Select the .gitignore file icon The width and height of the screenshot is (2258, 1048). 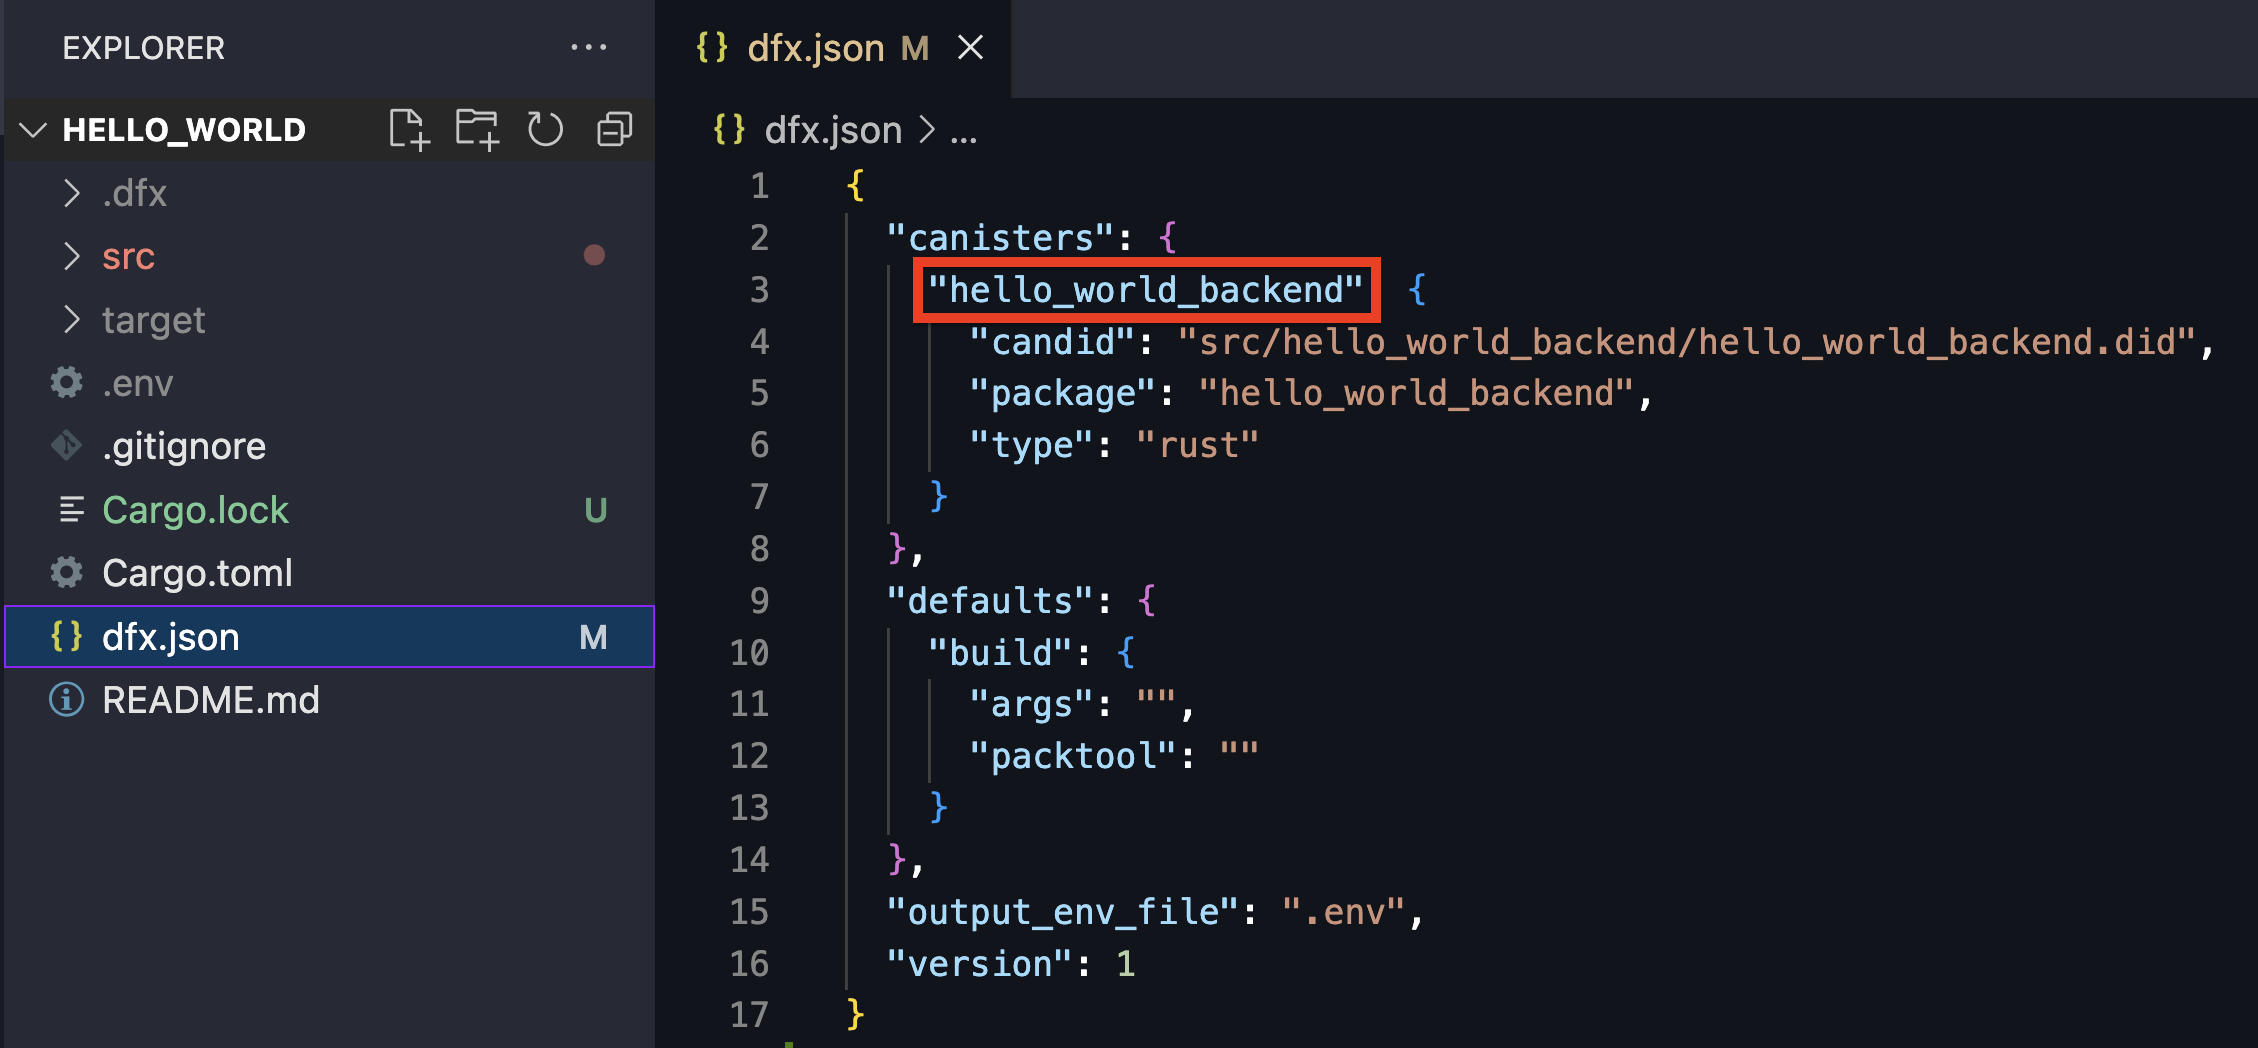[66, 445]
